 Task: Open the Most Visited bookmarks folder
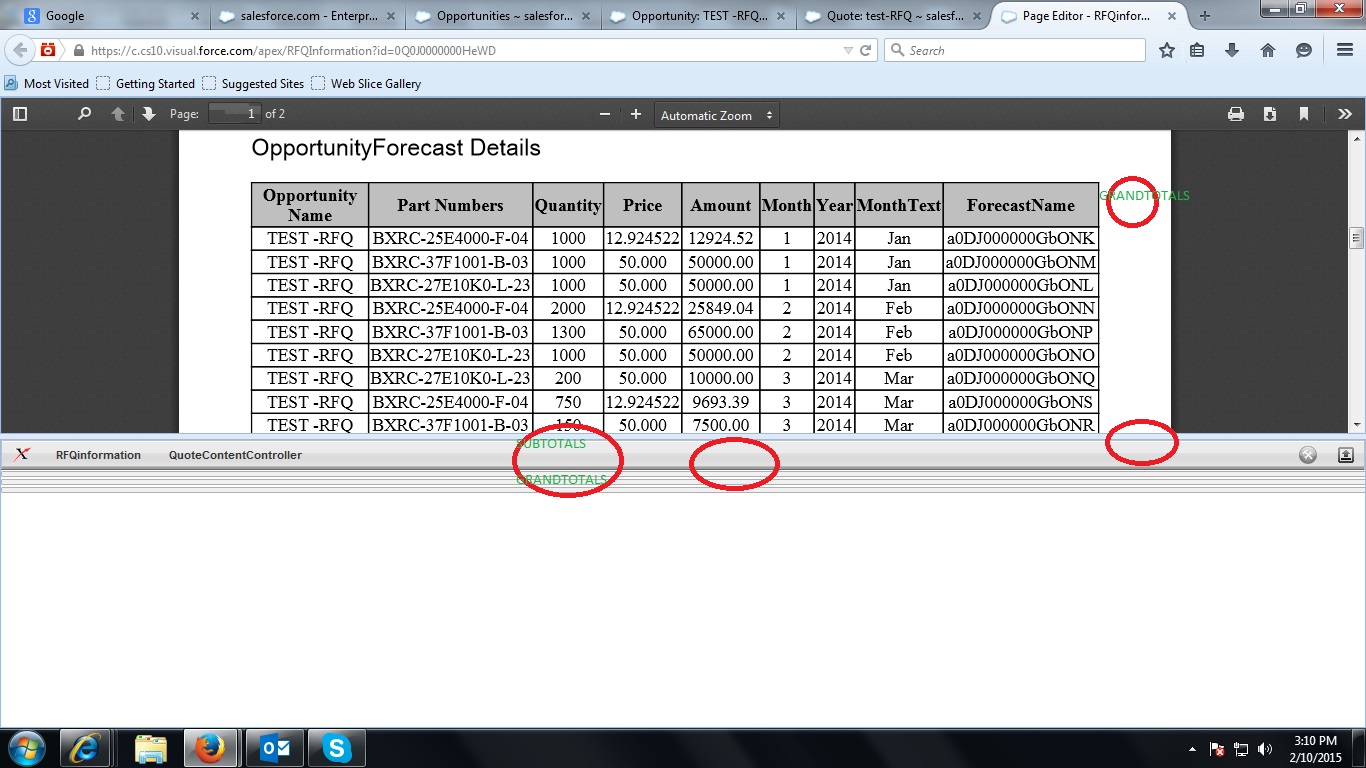tap(47, 84)
